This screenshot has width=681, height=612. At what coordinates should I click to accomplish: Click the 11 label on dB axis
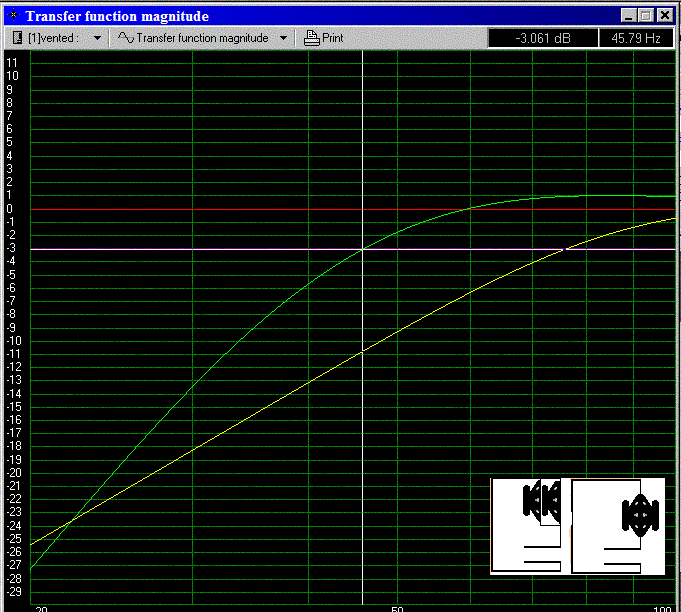pyautogui.click(x=12, y=63)
